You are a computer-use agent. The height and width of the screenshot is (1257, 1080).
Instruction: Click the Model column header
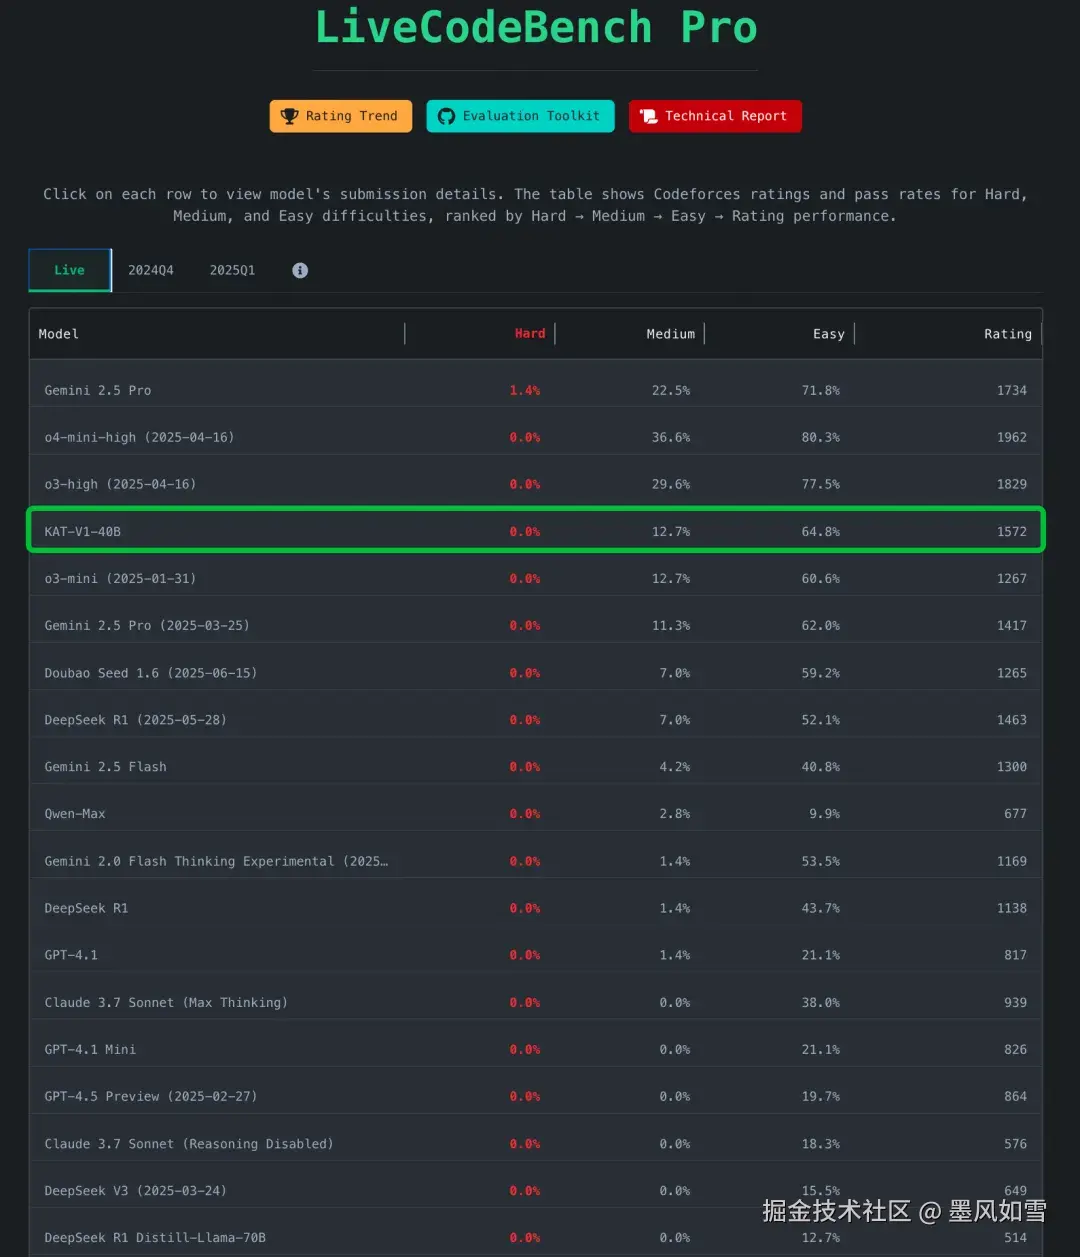coord(59,334)
